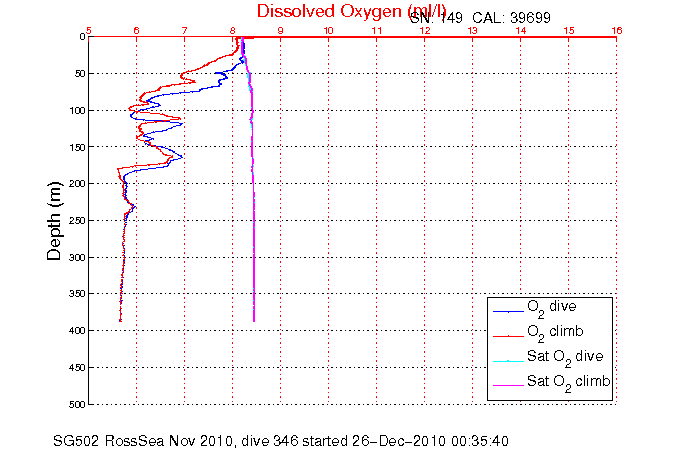Click the x-axis tick label 8

pos(233,30)
